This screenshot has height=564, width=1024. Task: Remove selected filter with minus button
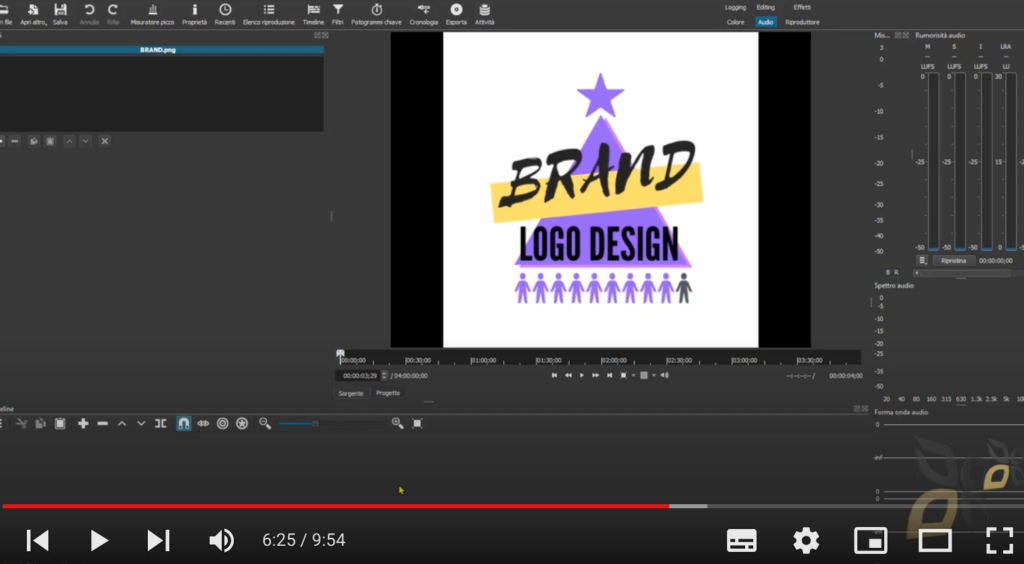(15, 141)
